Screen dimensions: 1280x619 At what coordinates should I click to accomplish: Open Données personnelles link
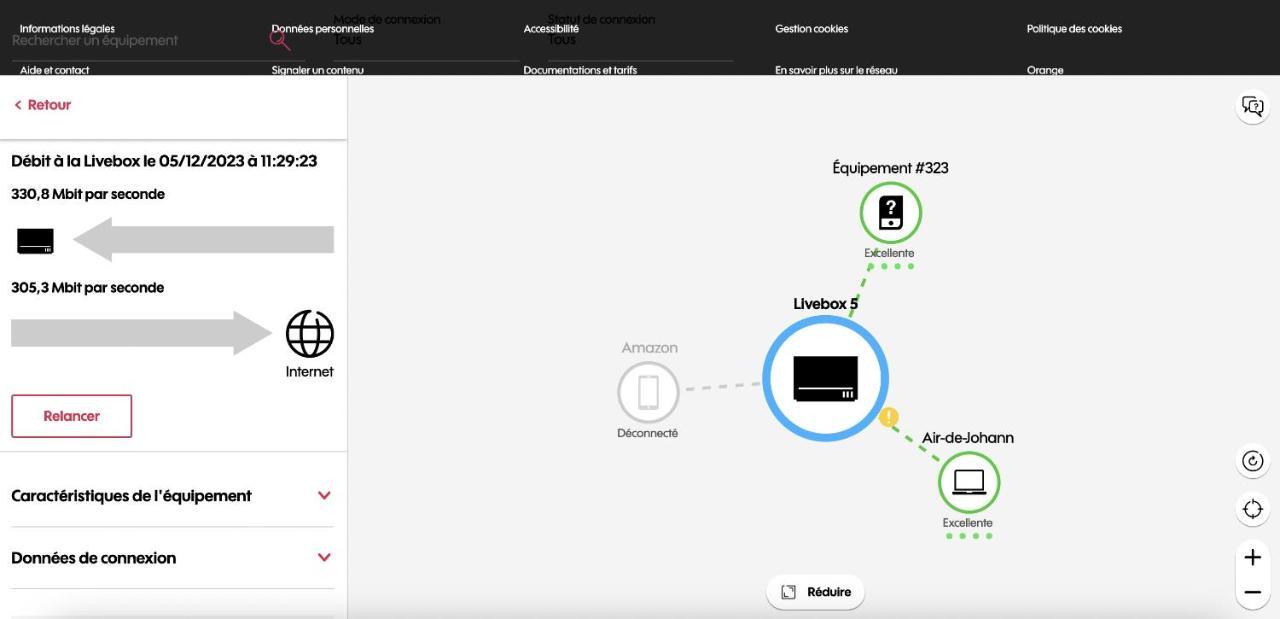(323, 29)
